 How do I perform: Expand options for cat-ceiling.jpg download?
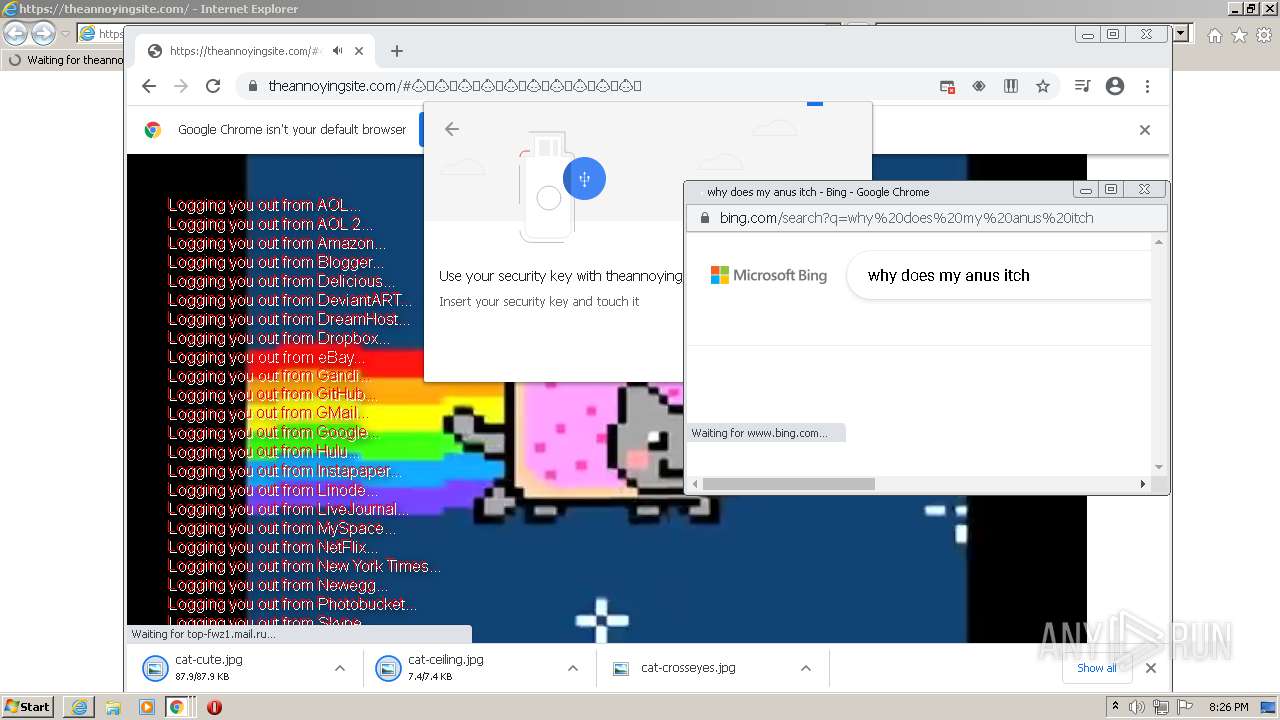pos(572,668)
